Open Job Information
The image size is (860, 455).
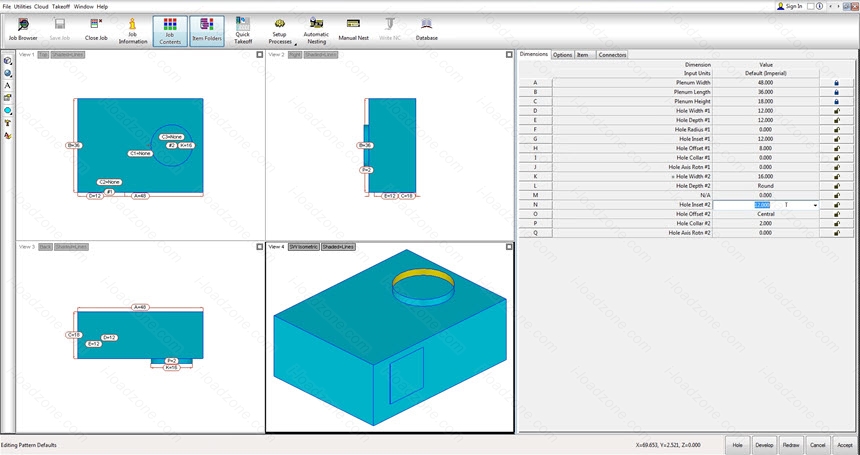click(133, 31)
